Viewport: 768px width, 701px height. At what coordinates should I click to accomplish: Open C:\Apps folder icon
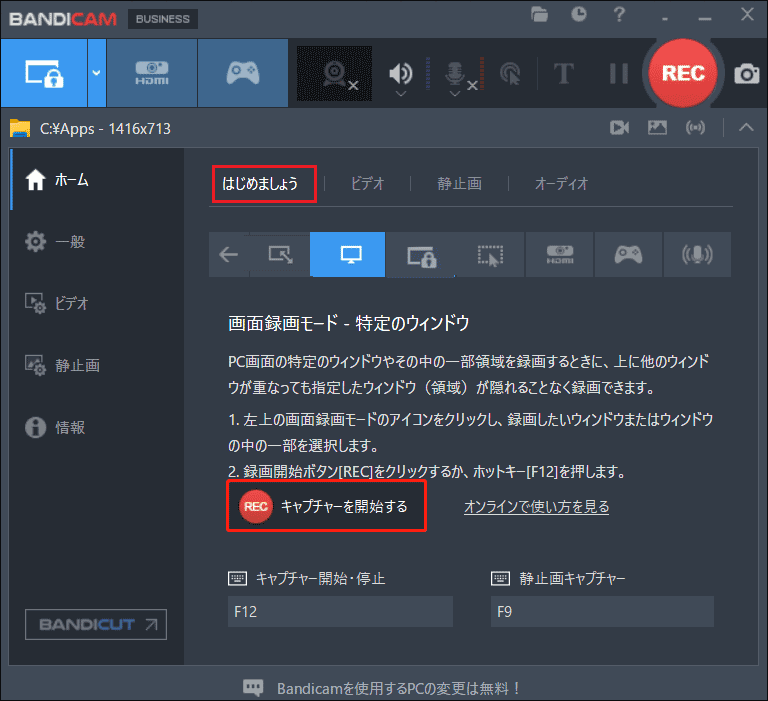(20, 128)
